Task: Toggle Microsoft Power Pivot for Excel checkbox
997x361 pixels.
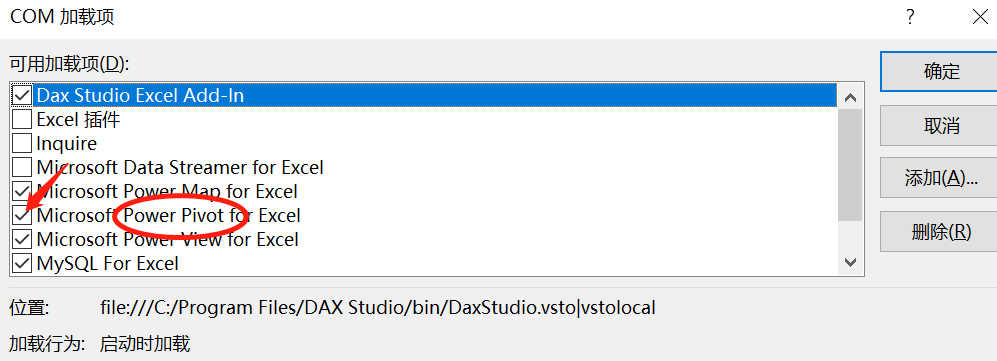Action: pyautogui.click(x=22, y=215)
